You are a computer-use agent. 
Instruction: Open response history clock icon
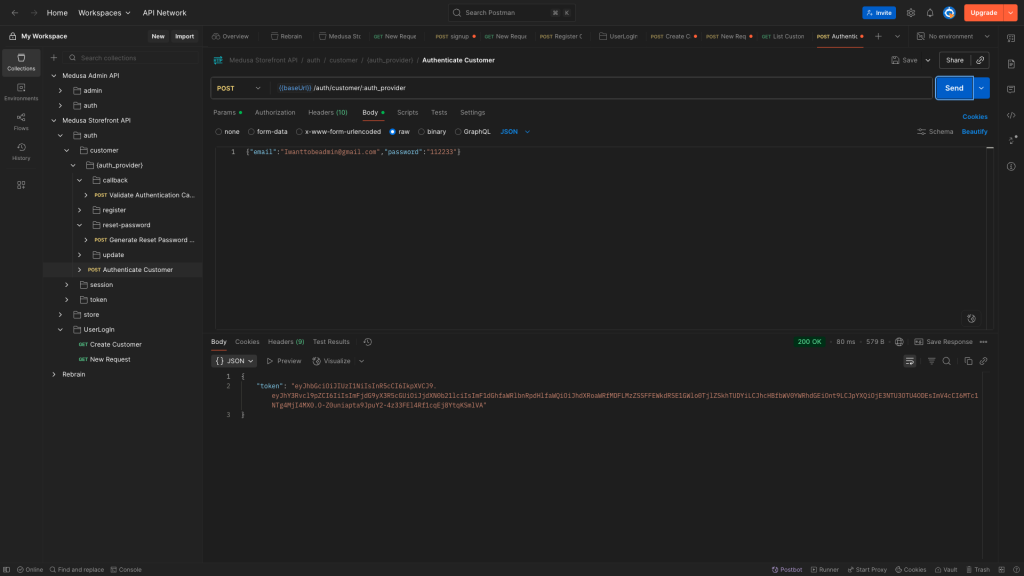coord(368,342)
